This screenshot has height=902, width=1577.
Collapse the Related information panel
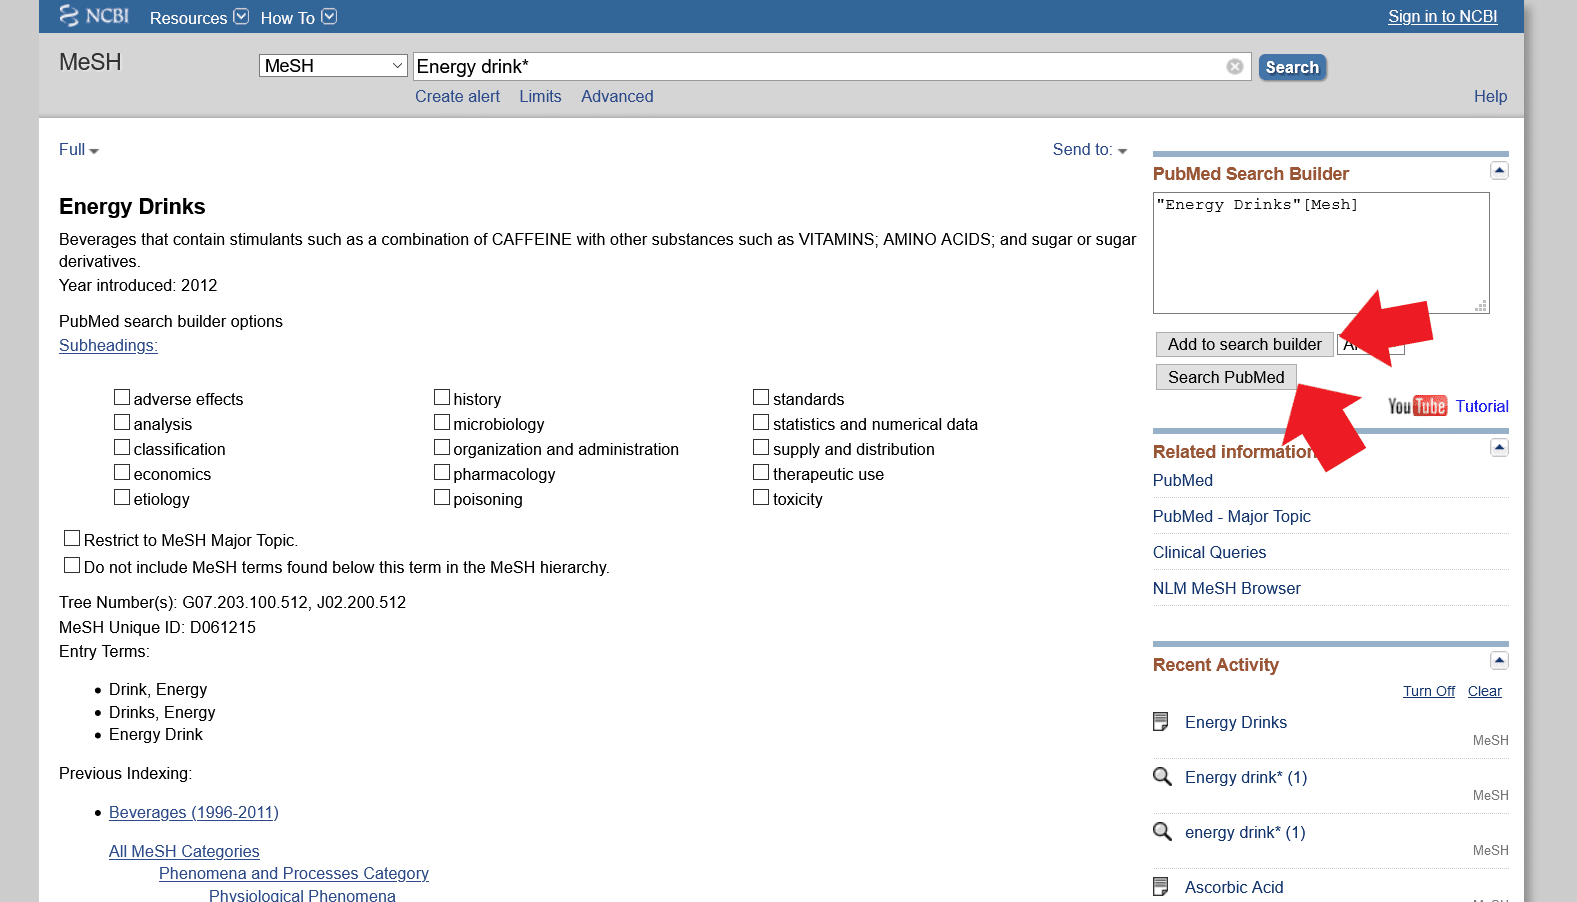(1499, 448)
